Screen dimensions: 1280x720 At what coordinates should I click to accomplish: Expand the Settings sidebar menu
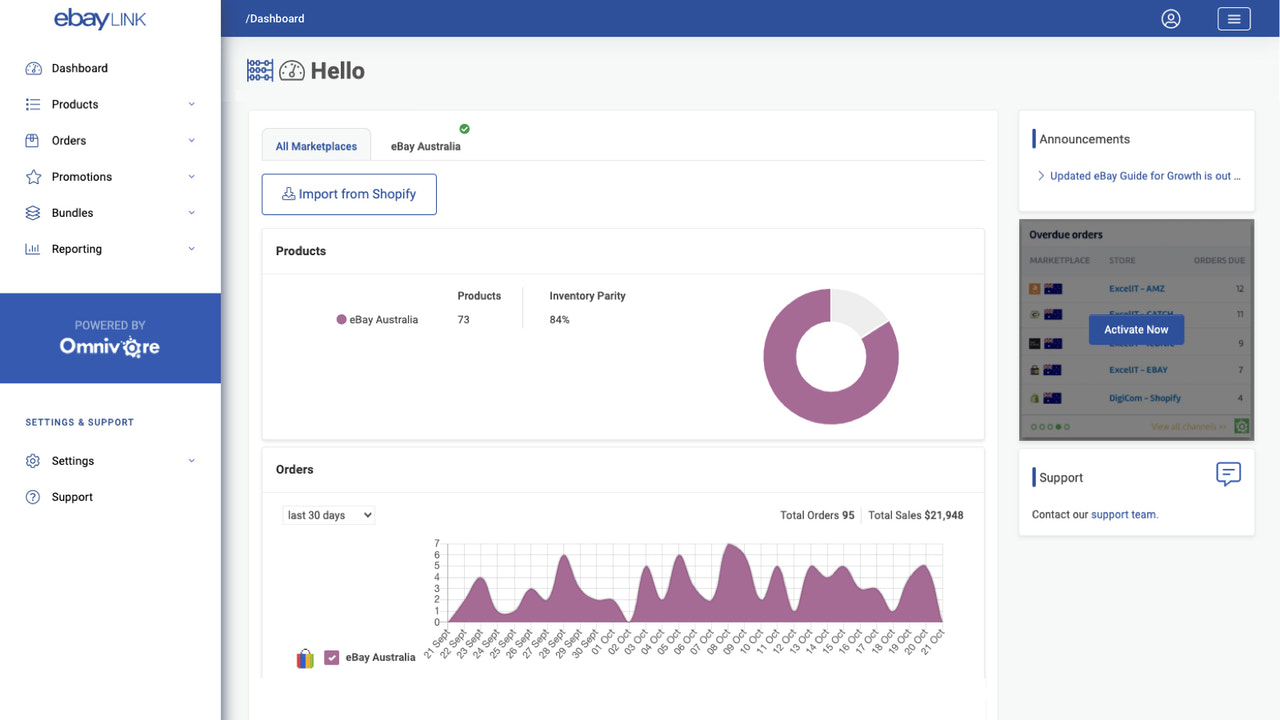[x=191, y=460]
